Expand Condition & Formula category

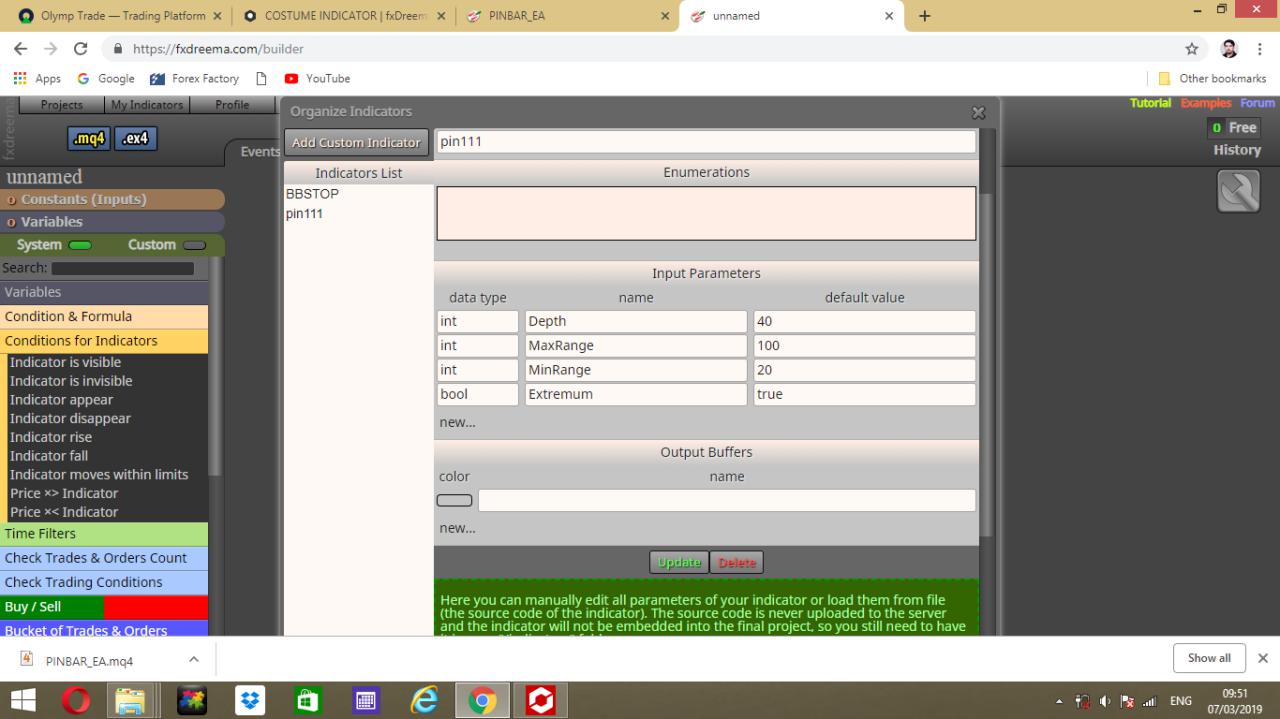pyautogui.click(x=104, y=316)
